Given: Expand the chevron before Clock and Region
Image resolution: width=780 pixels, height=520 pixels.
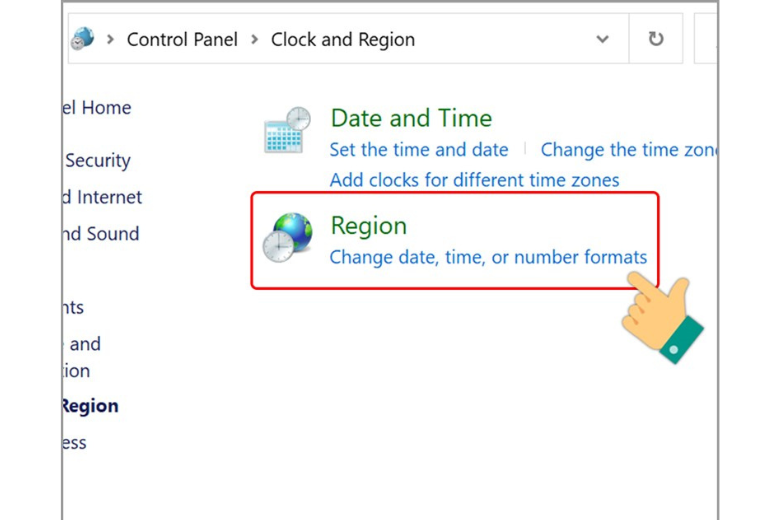Looking at the screenshot, I should coord(255,39).
